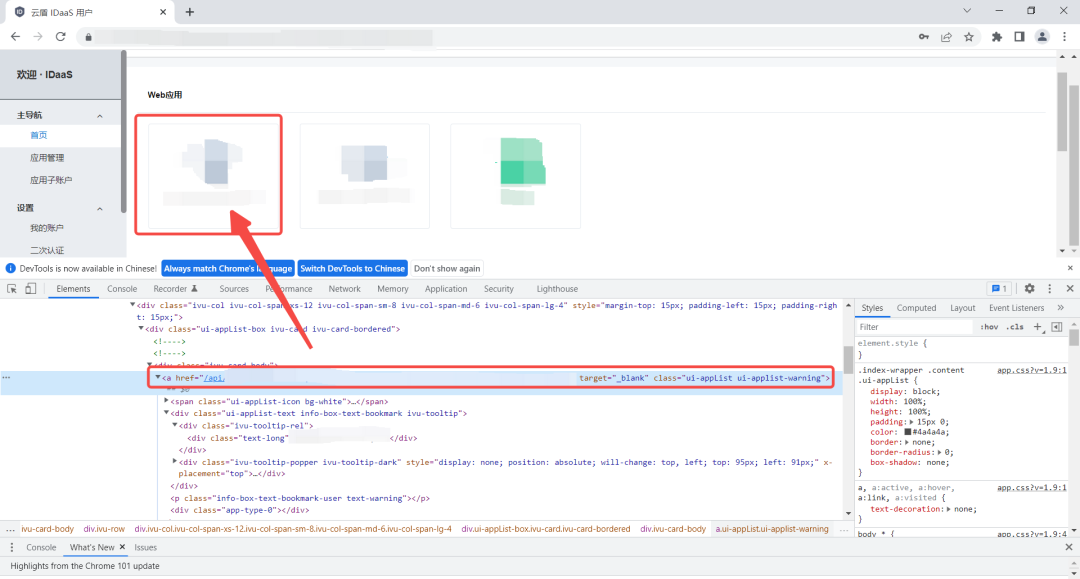This screenshot has width=1080, height=579.
Task: Open the app.css link for .ui-appList rule
Action: pyautogui.click(x=1031, y=370)
